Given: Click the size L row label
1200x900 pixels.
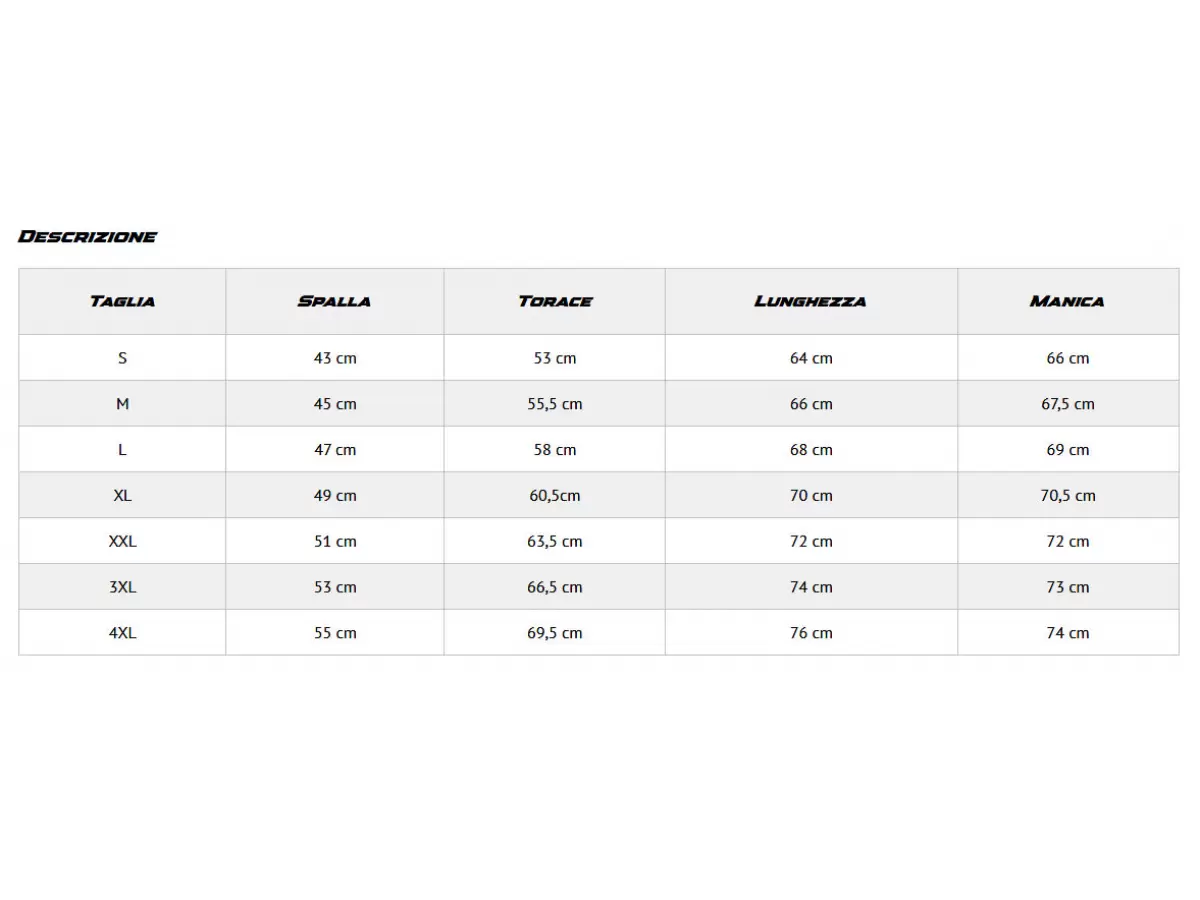Looking at the screenshot, I should pyautogui.click(x=122, y=450).
